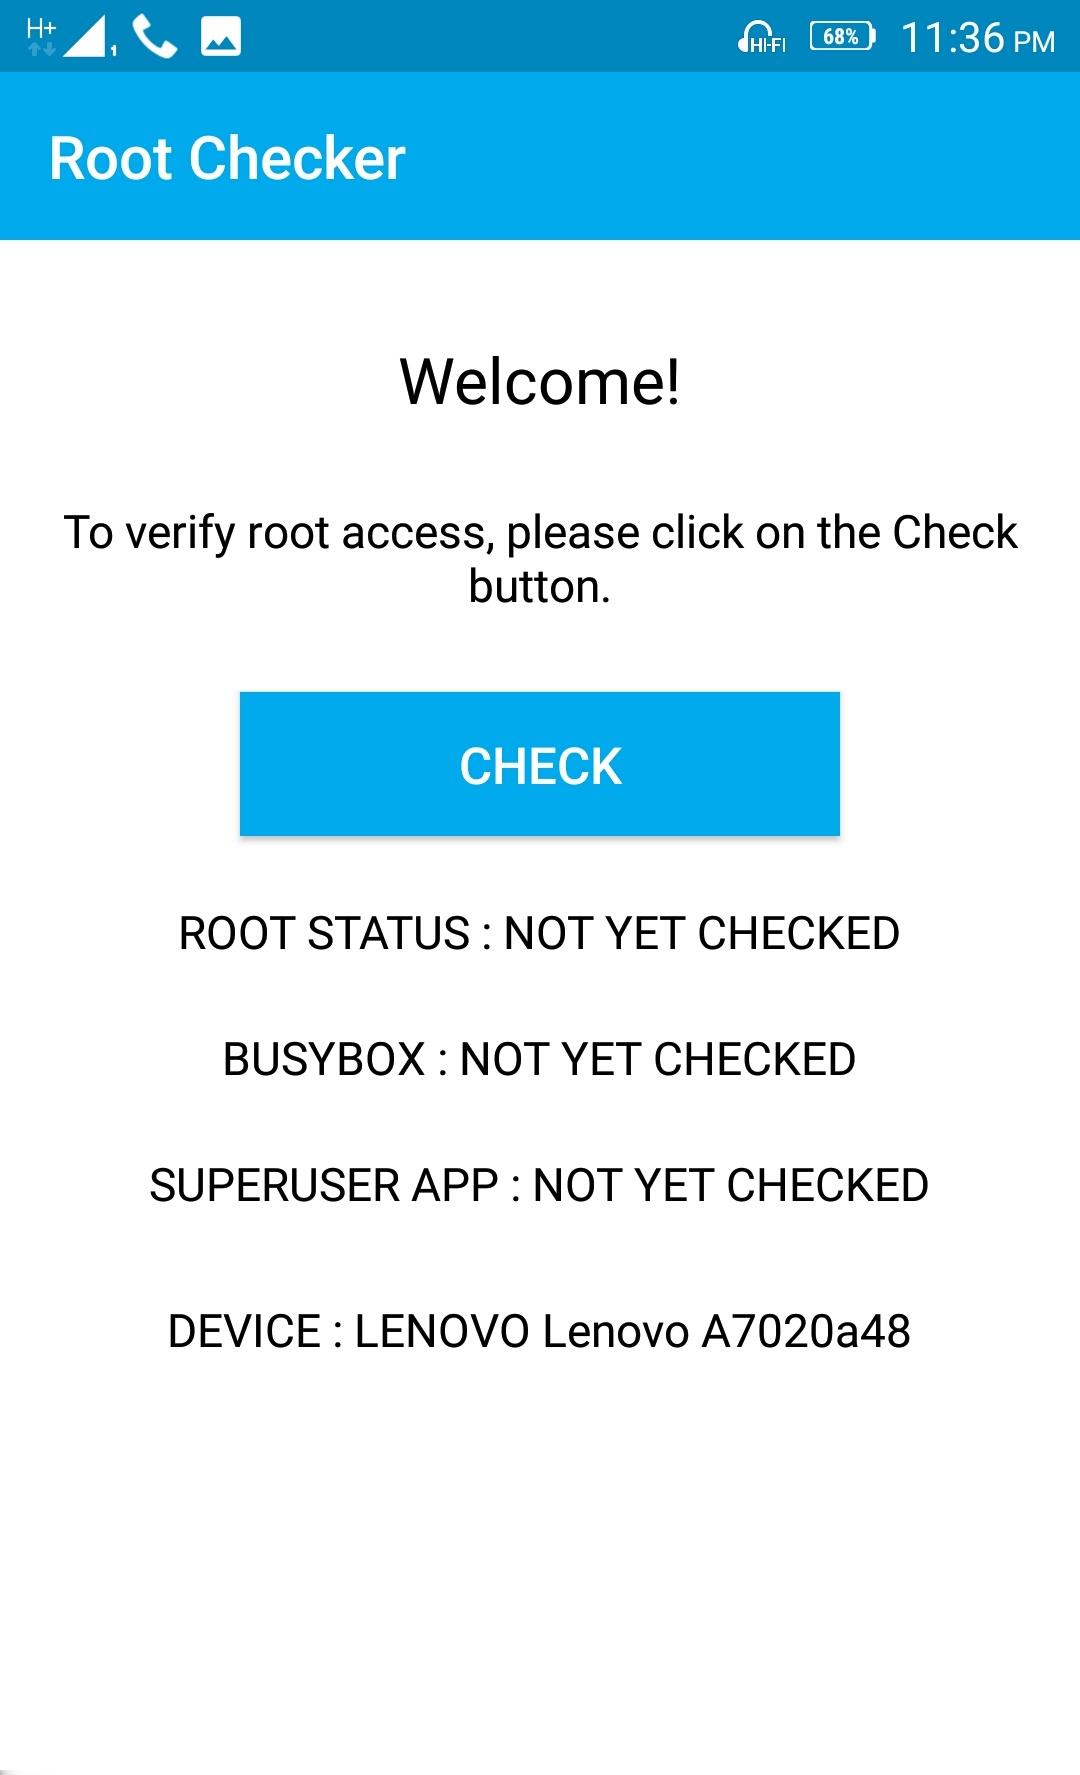Viewport: 1080px width, 1775px height.
Task: Tap NOT YET CHECKED beside ROOT STATUS
Action: coord(702,933)
